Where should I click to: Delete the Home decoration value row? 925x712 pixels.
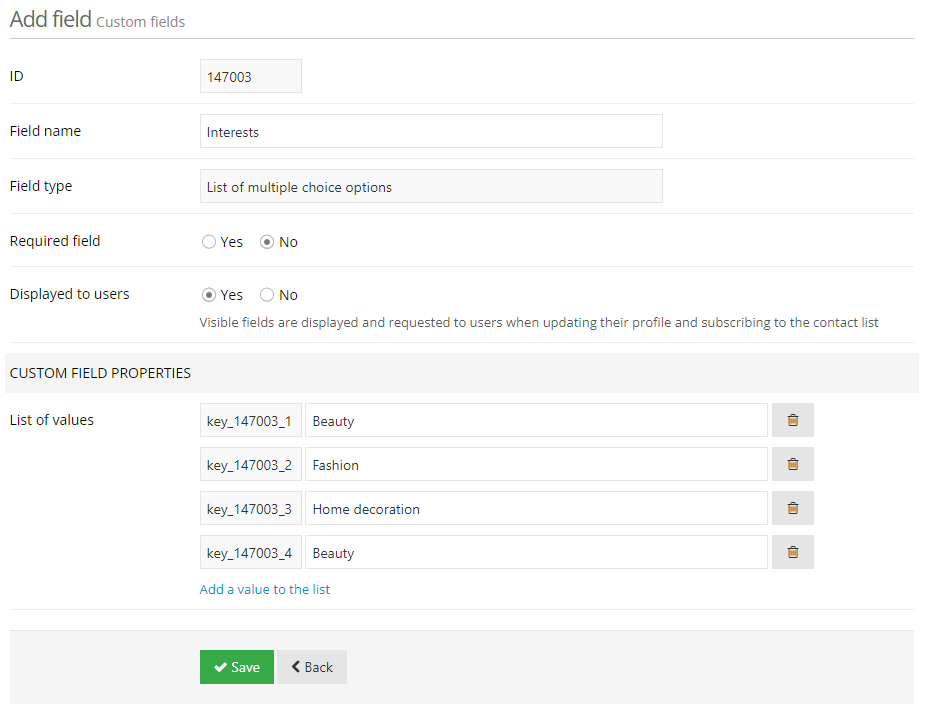click(x=792, y=508)
